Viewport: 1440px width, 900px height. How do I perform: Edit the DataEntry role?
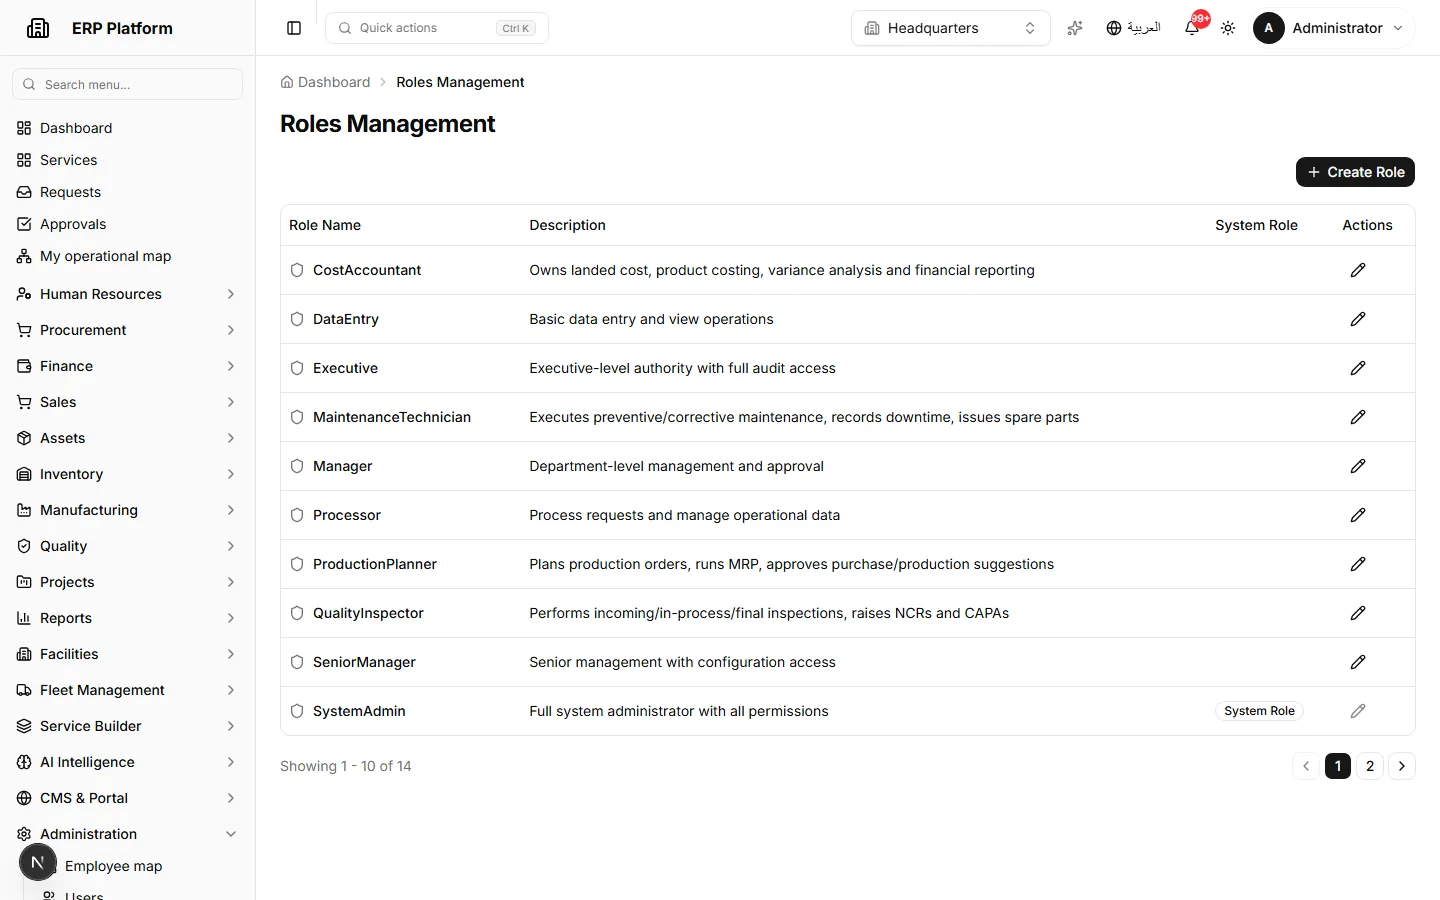click(1358, 319)
